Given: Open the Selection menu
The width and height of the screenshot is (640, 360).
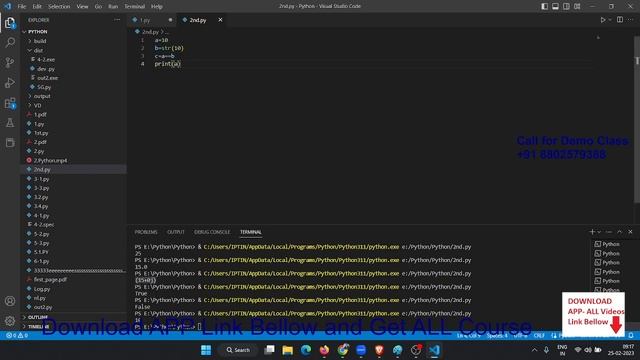Looking at the screenshot, I should coord(59,6).
